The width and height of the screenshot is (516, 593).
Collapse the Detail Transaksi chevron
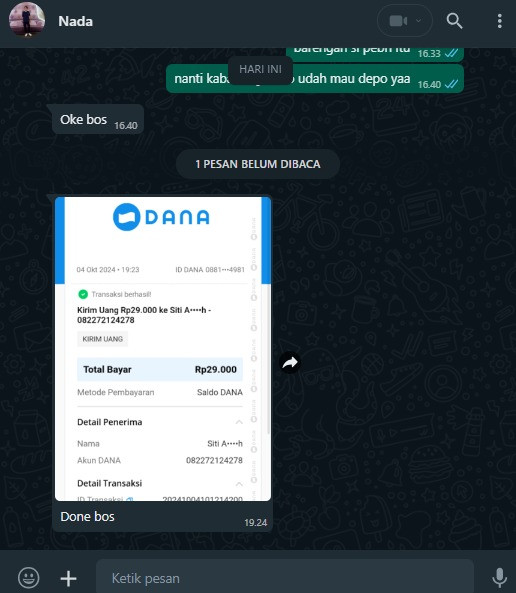click(239, 484)
